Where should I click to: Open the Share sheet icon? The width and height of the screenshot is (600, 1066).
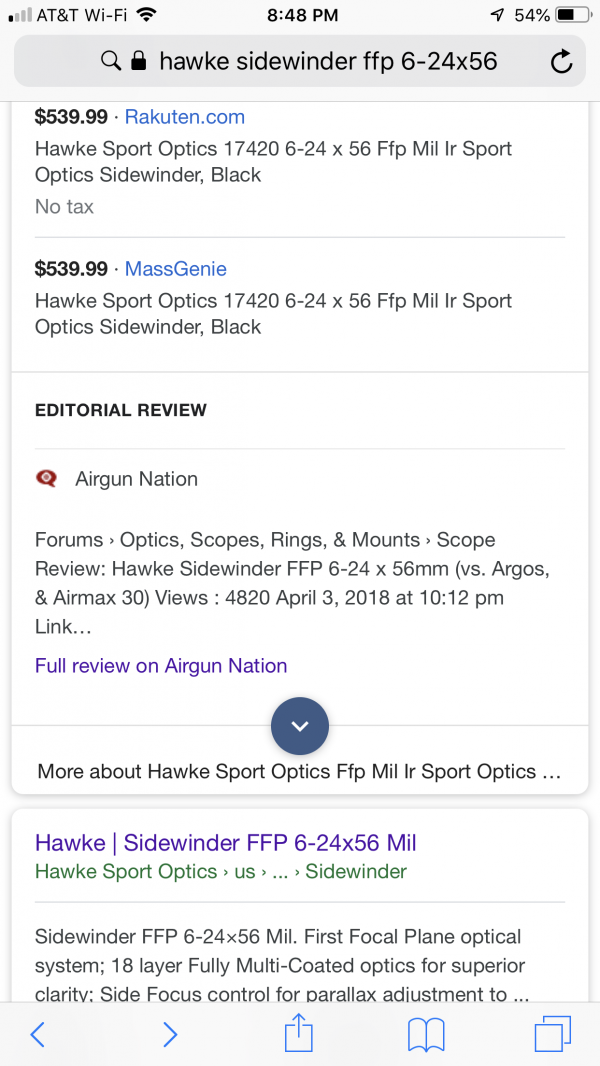point(299,1033)
